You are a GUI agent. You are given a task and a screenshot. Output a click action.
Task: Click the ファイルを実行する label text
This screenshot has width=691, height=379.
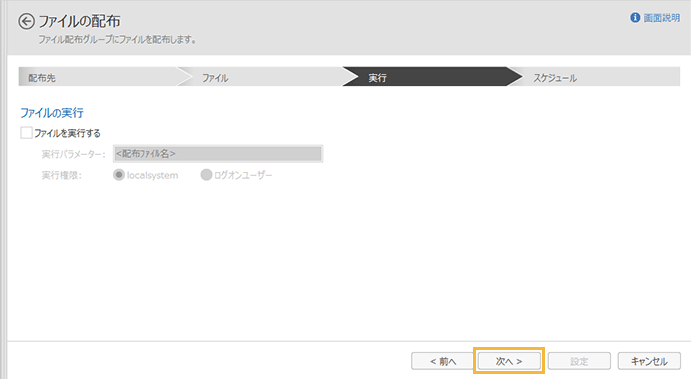(x=67, y=133)
